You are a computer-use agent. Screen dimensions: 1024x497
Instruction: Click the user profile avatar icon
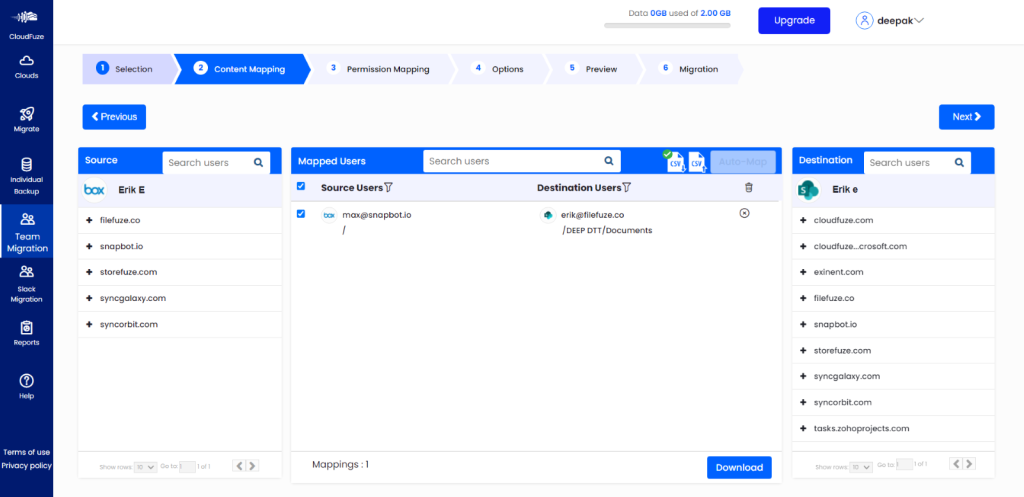click(865, 20)
